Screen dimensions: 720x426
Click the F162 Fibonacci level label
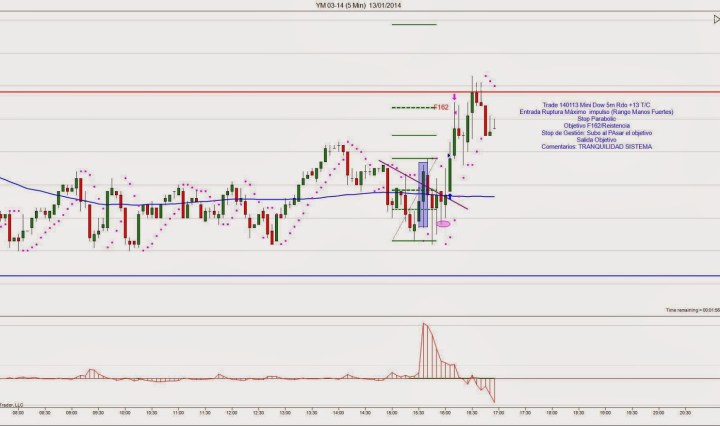tap(440, 107)
